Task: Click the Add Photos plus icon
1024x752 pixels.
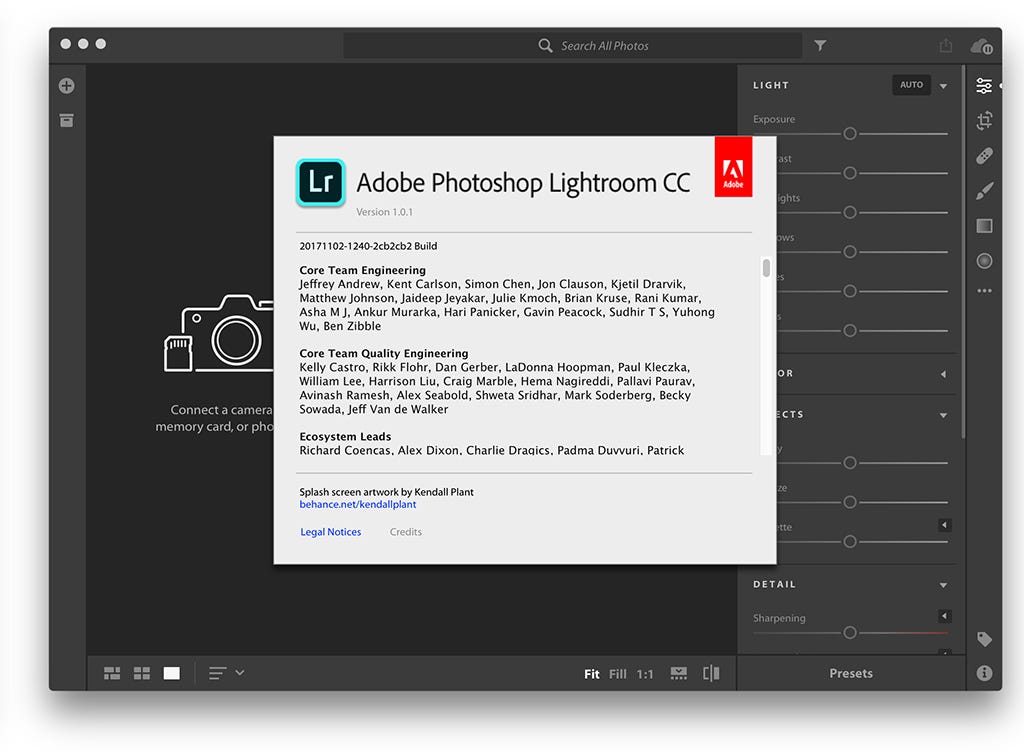Action: 66,86
